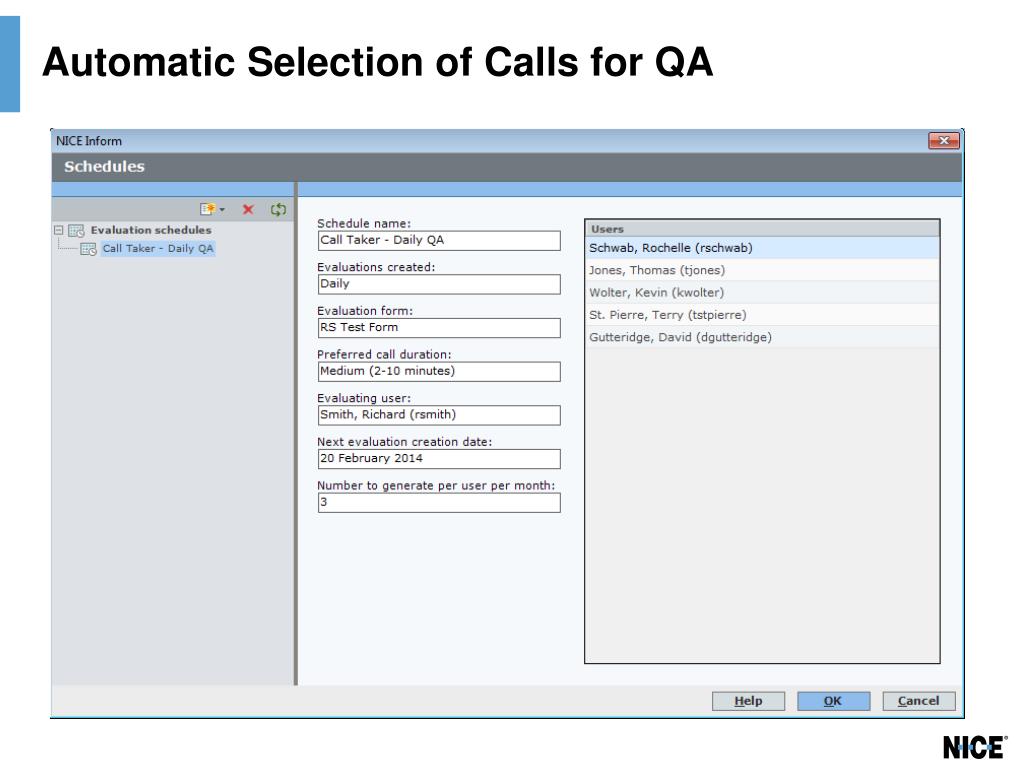Delete schedule with red X icon

click(x=248, y=209)
